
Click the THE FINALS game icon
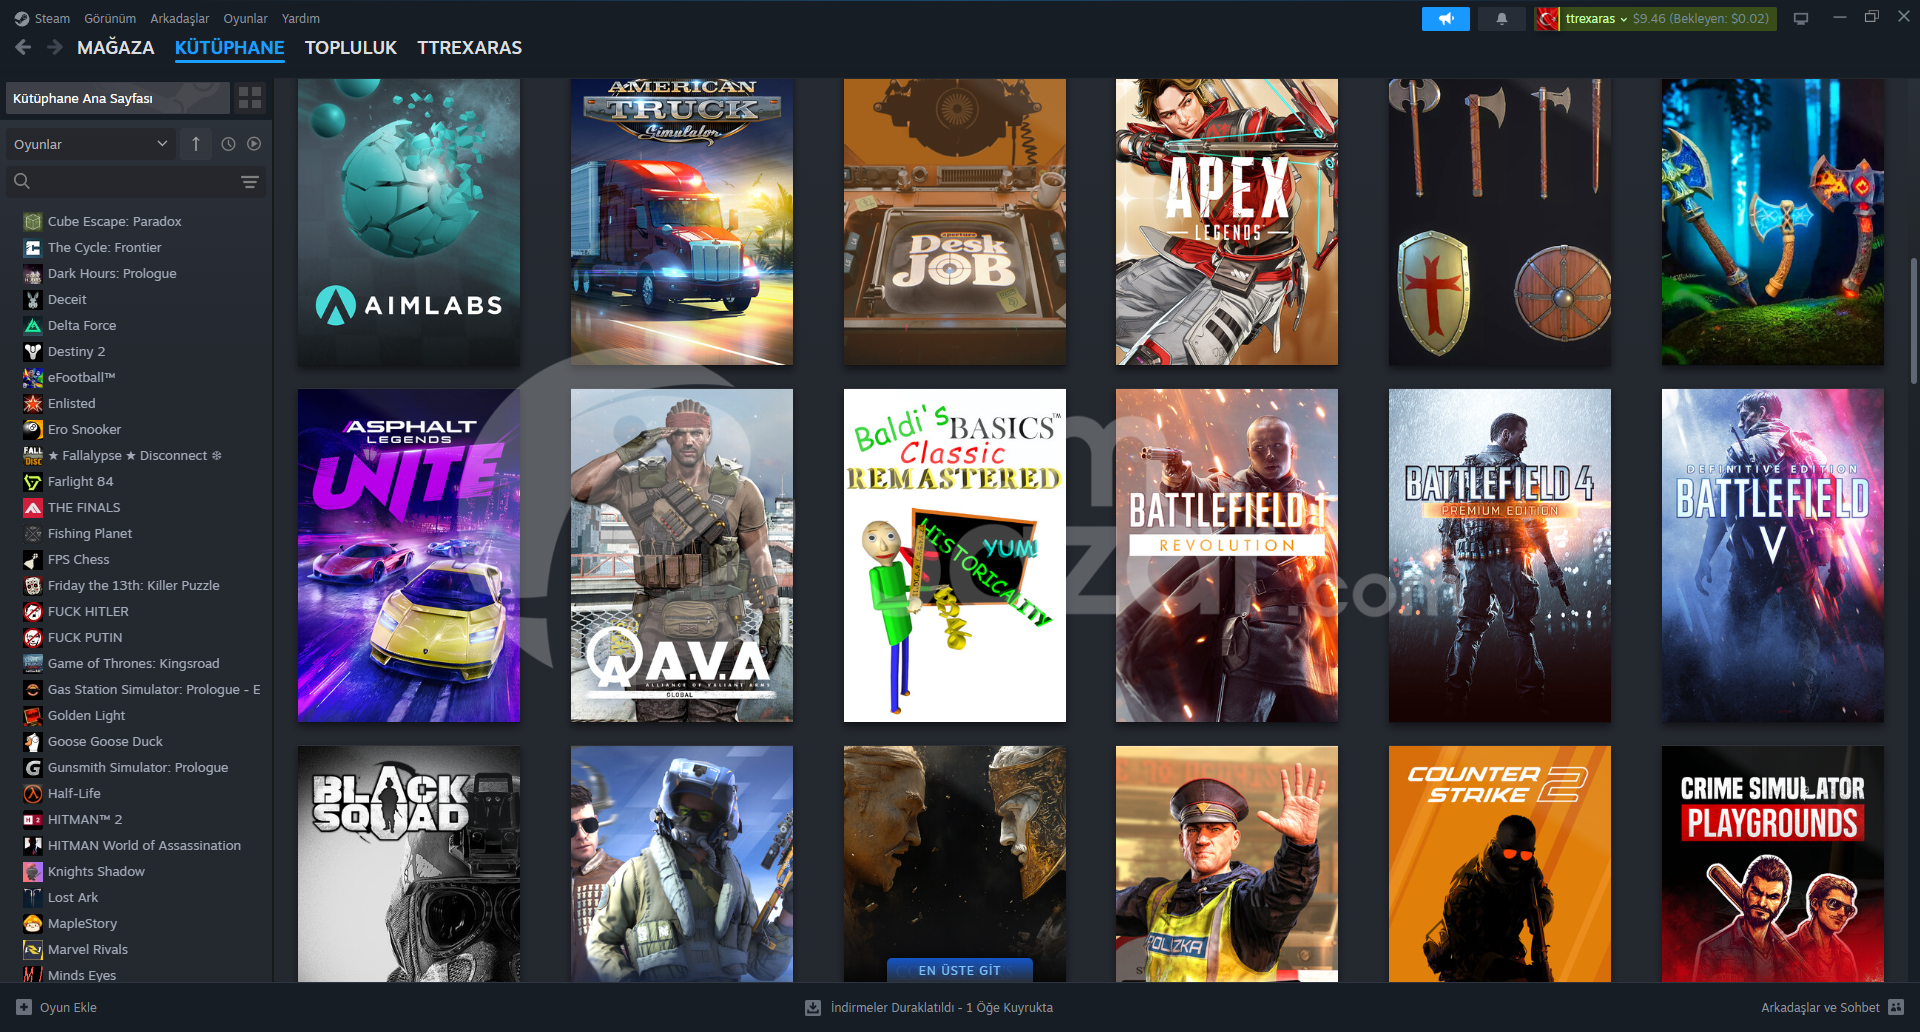pos(33,507)
